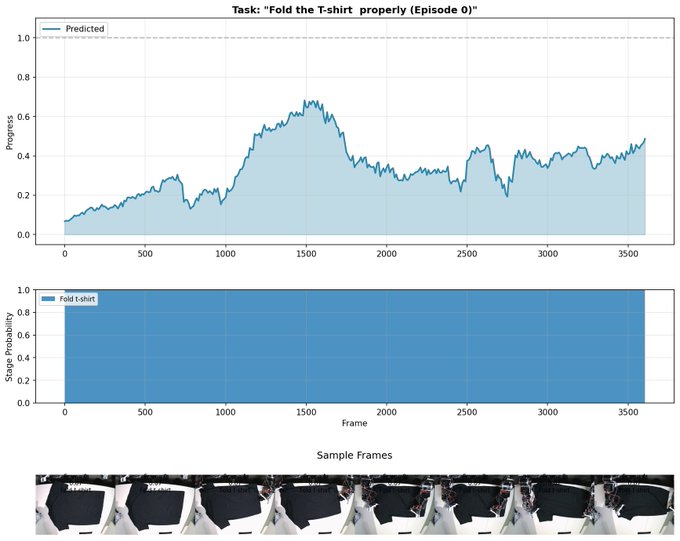This screenshot has height=541, width=680.
Task: Select the Predicted legend label
Action: (x=85, y=29)
